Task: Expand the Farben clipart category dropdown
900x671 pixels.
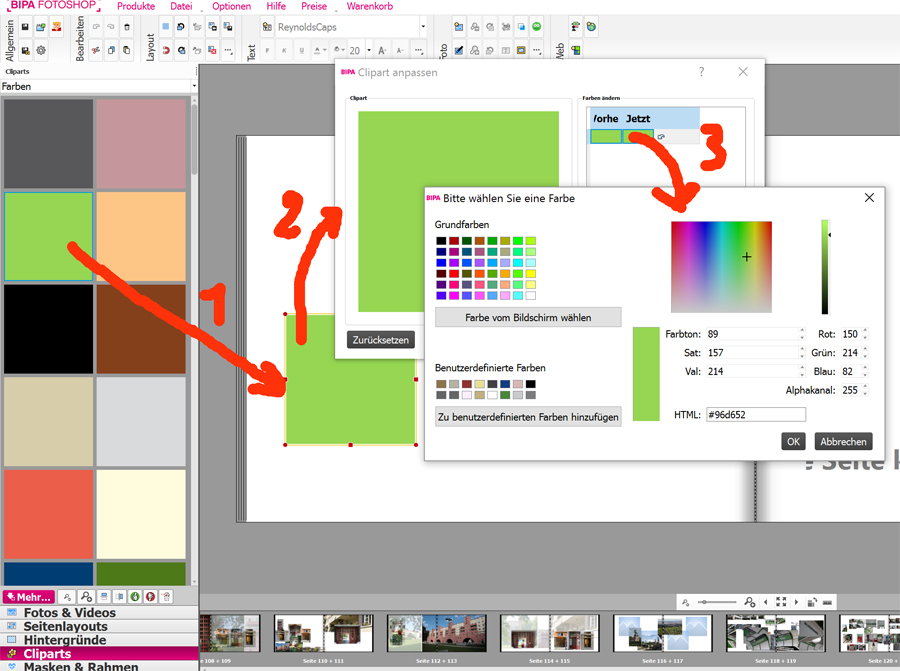Action: coord(193,87)
